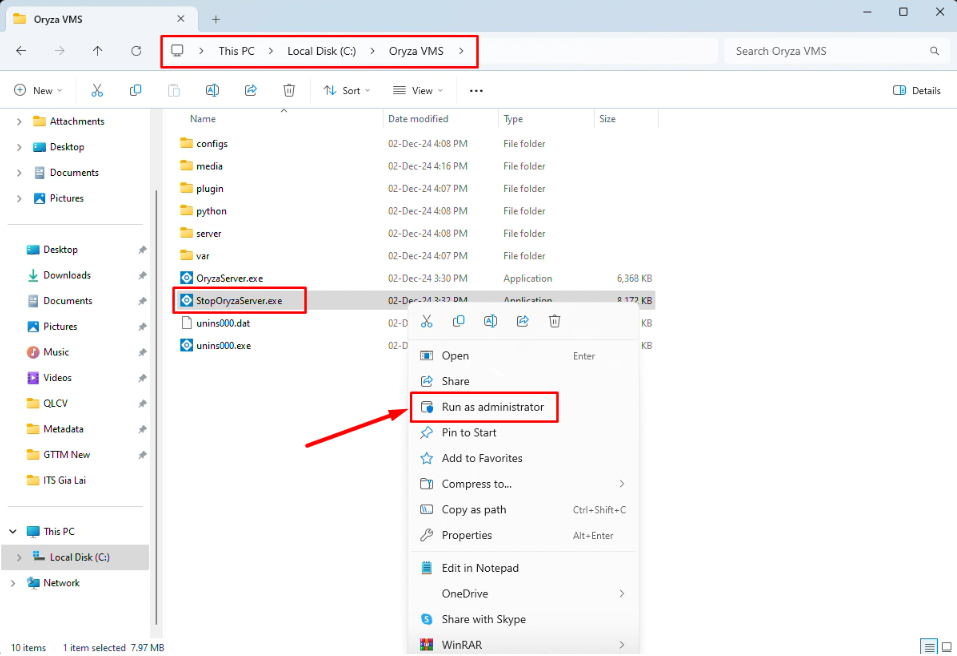Toggle the Details pane button
This screenshot has height=656, width=957.
click(x=916, y=90)
